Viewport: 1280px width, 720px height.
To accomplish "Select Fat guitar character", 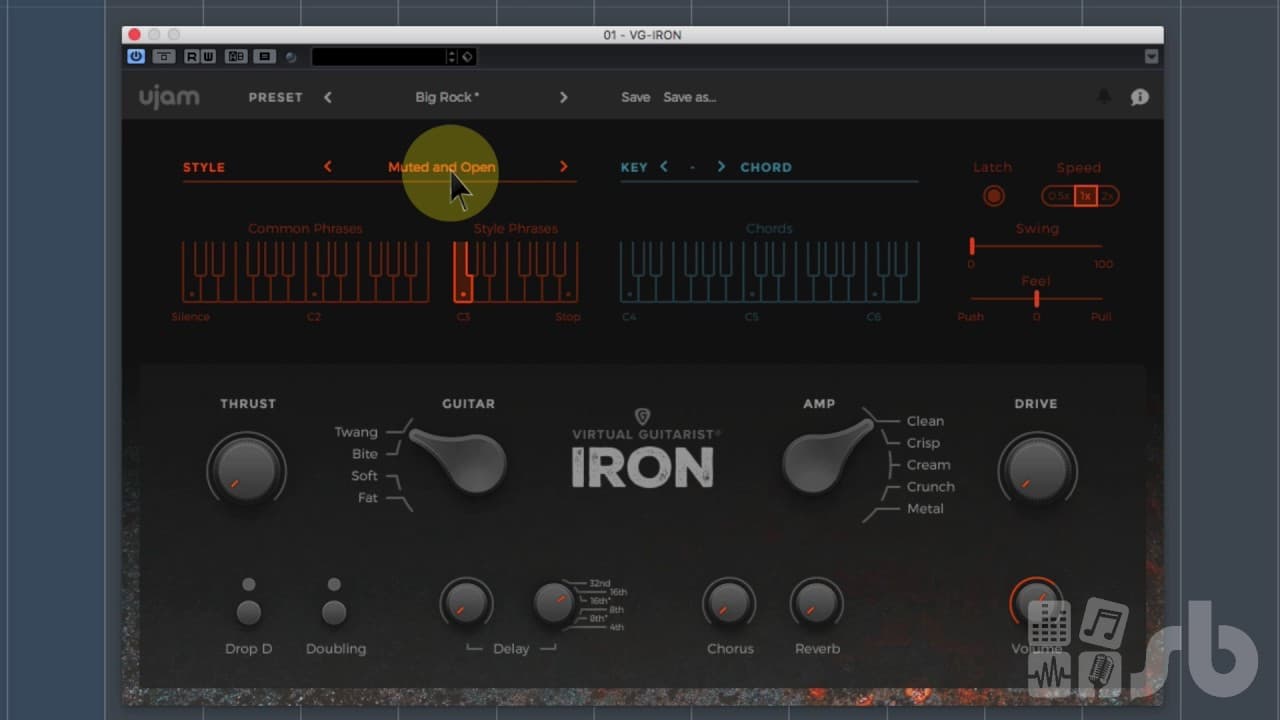I will pos(368,498).
